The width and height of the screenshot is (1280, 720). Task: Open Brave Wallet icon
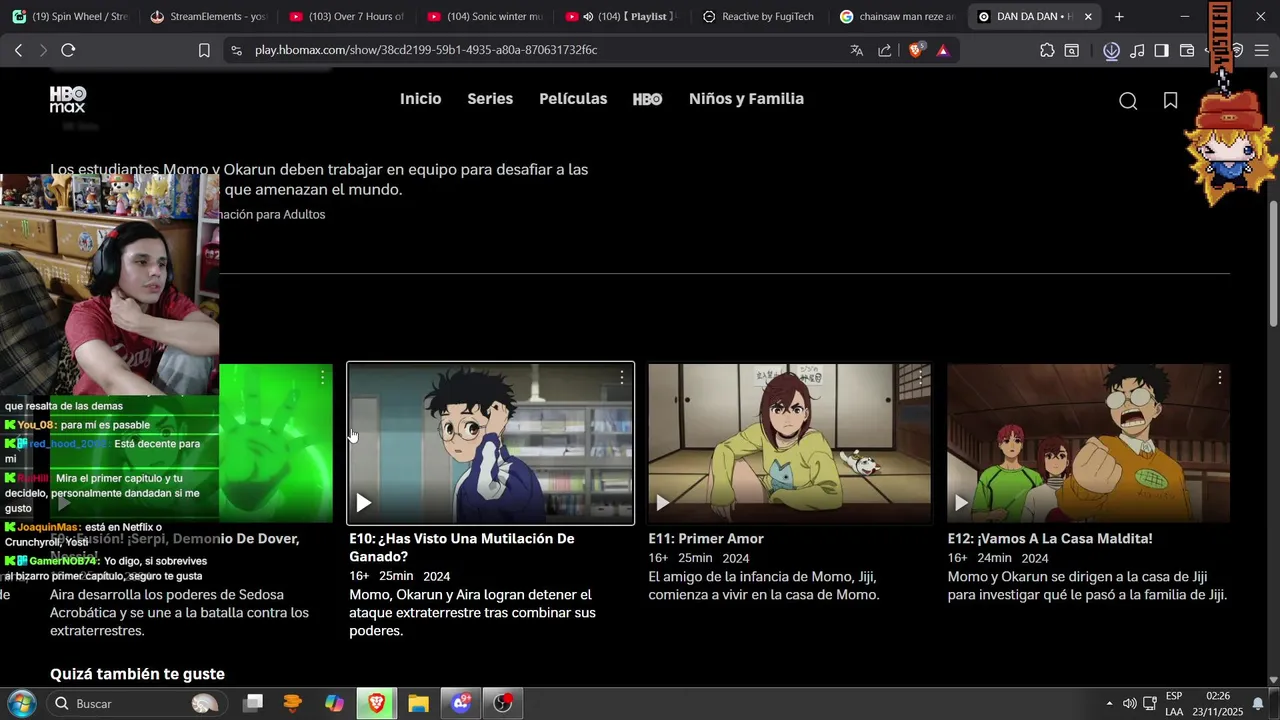point(1187,50)
